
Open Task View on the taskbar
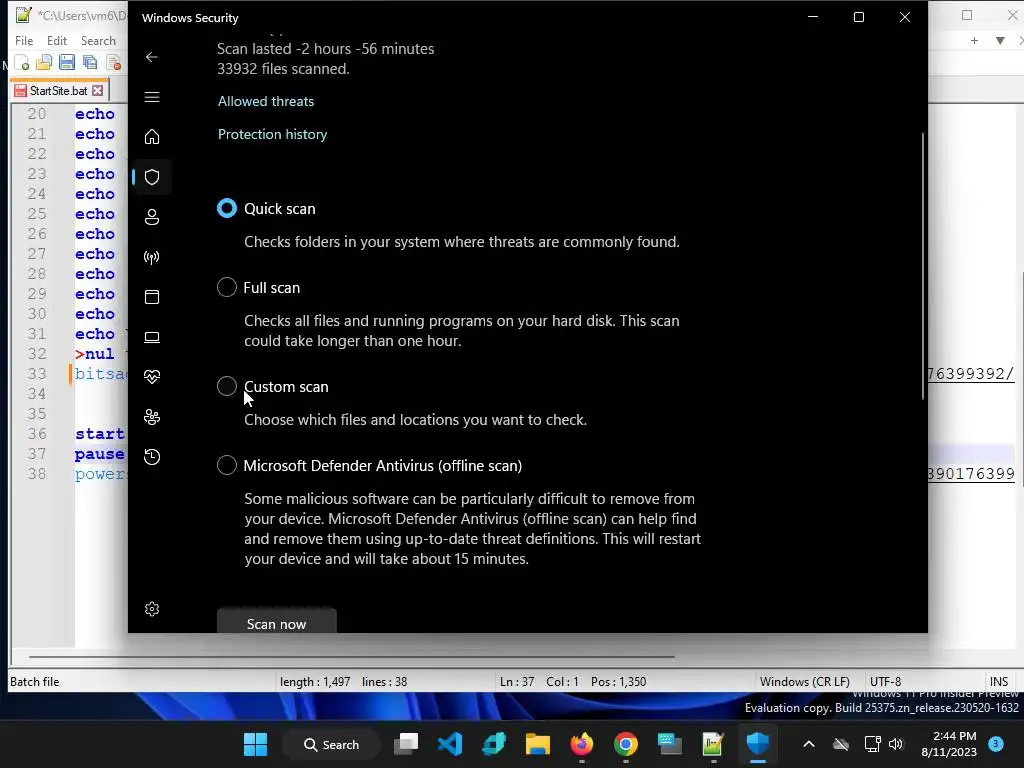tap(406, 744)
